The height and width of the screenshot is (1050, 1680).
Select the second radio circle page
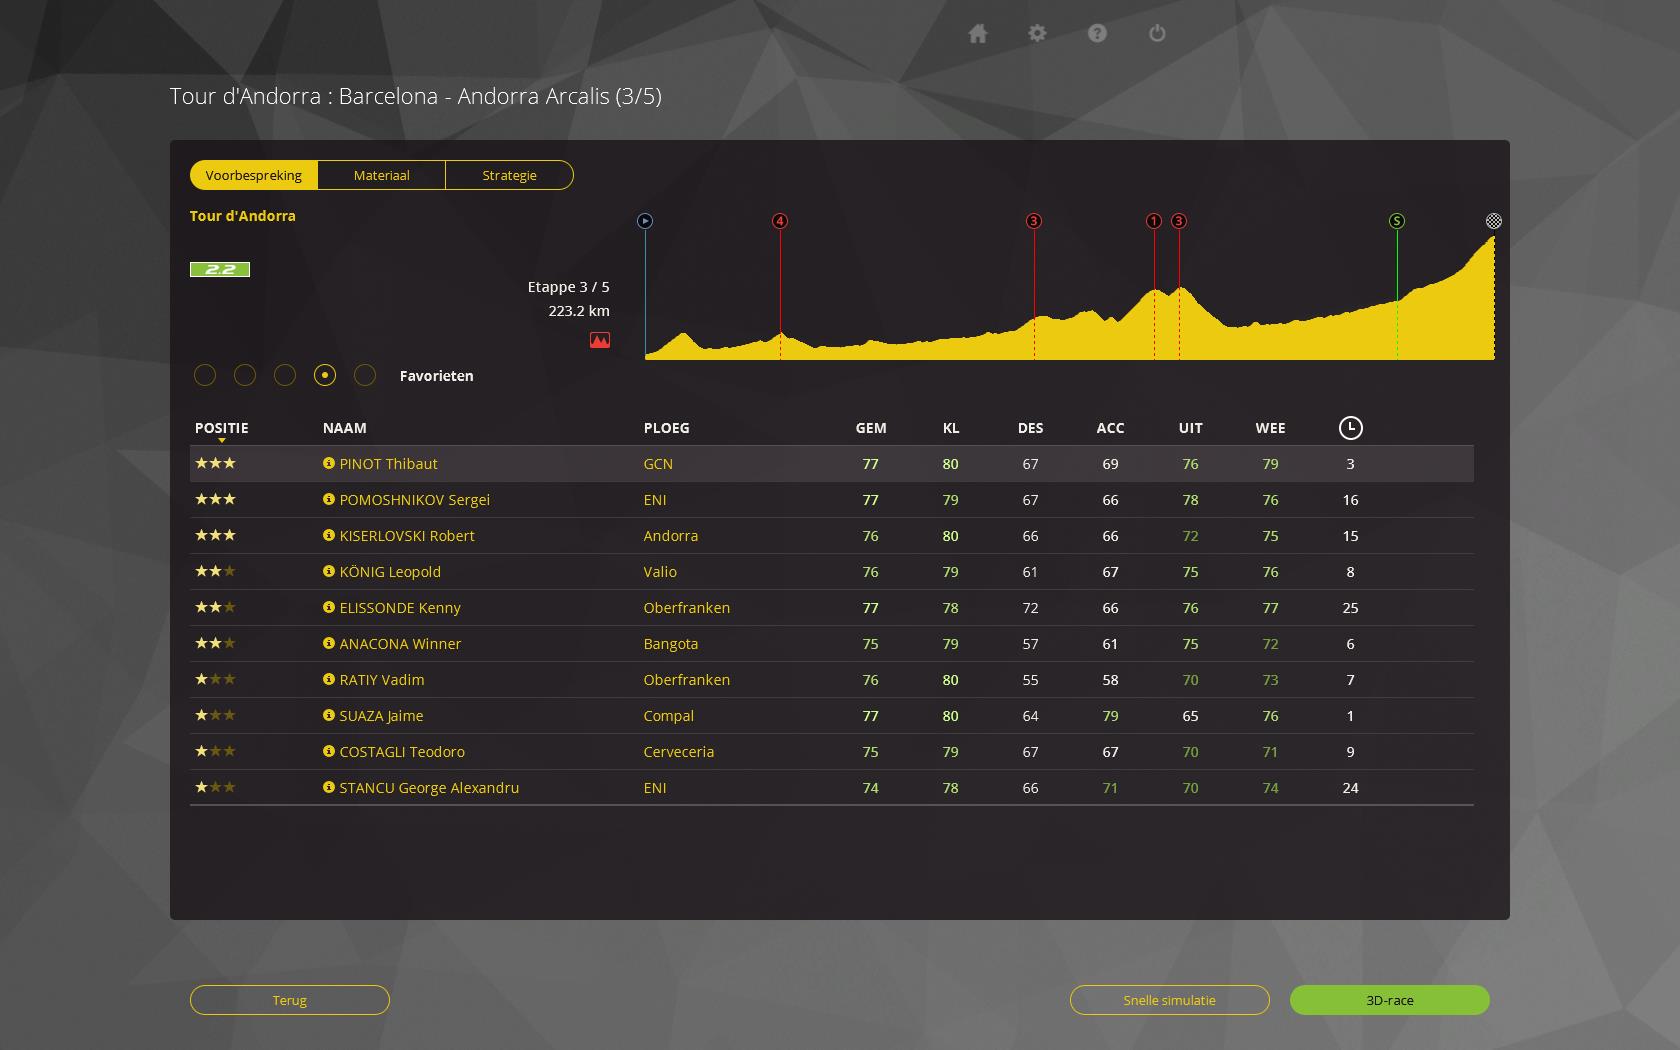coord(245,375)
